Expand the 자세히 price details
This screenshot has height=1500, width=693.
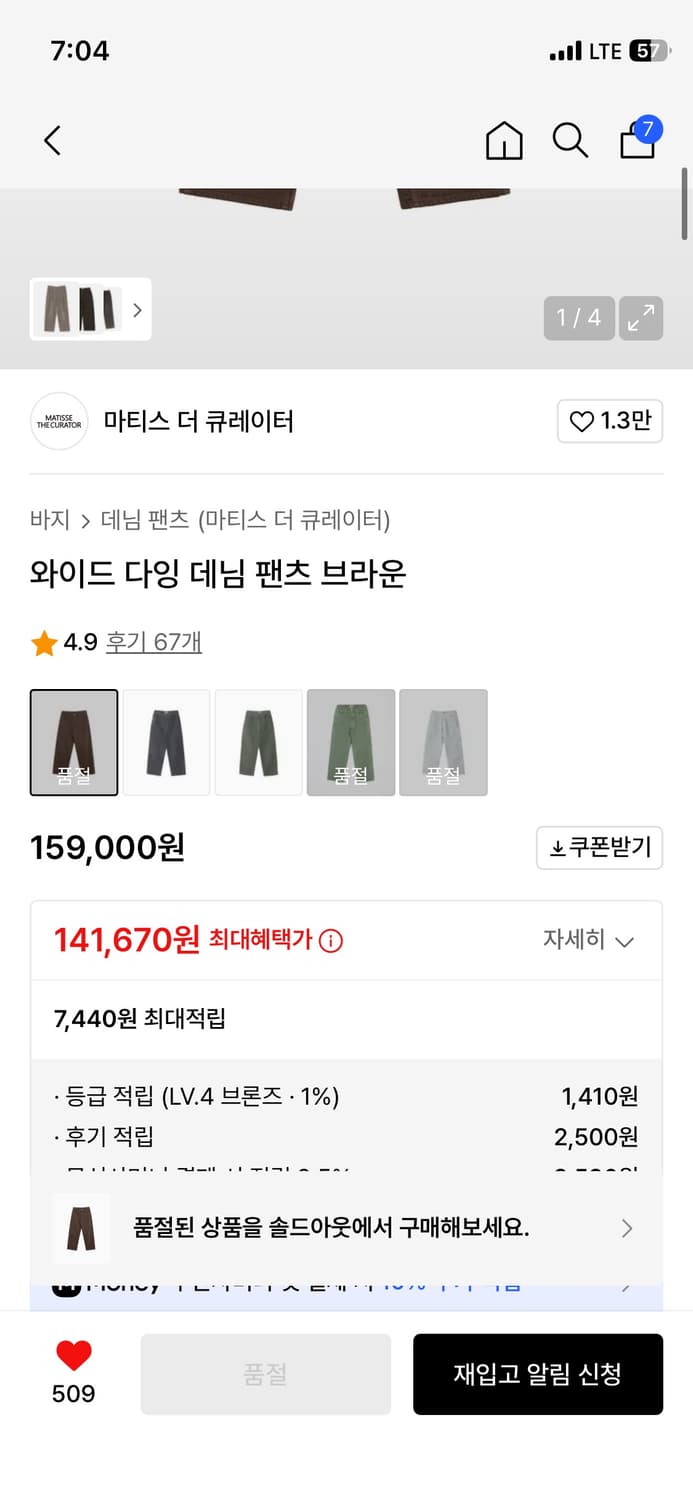(x=588, y=940)
